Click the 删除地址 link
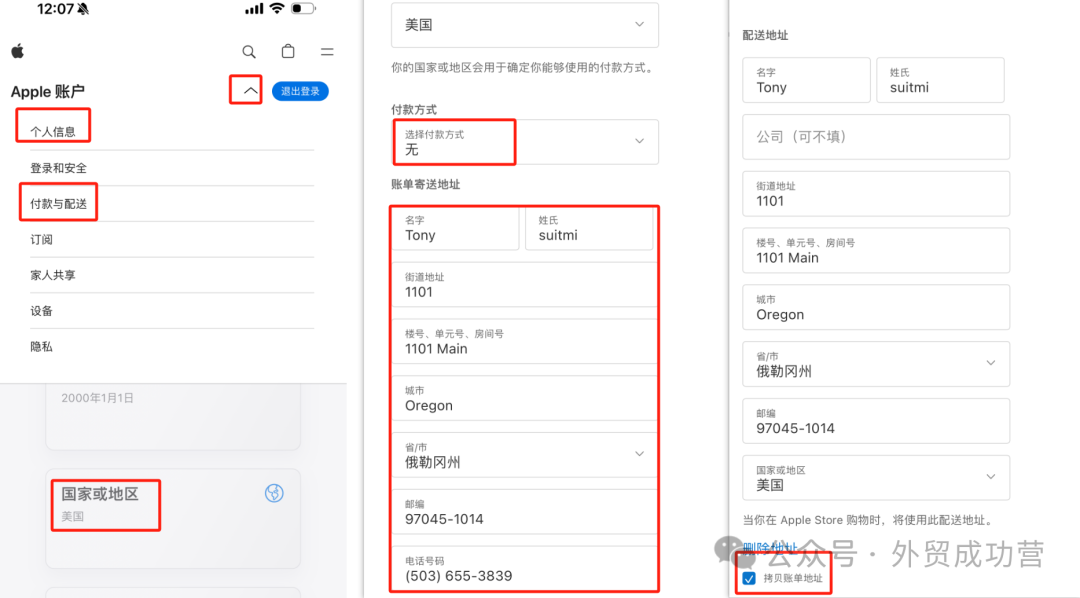 [x=770, y=548]
